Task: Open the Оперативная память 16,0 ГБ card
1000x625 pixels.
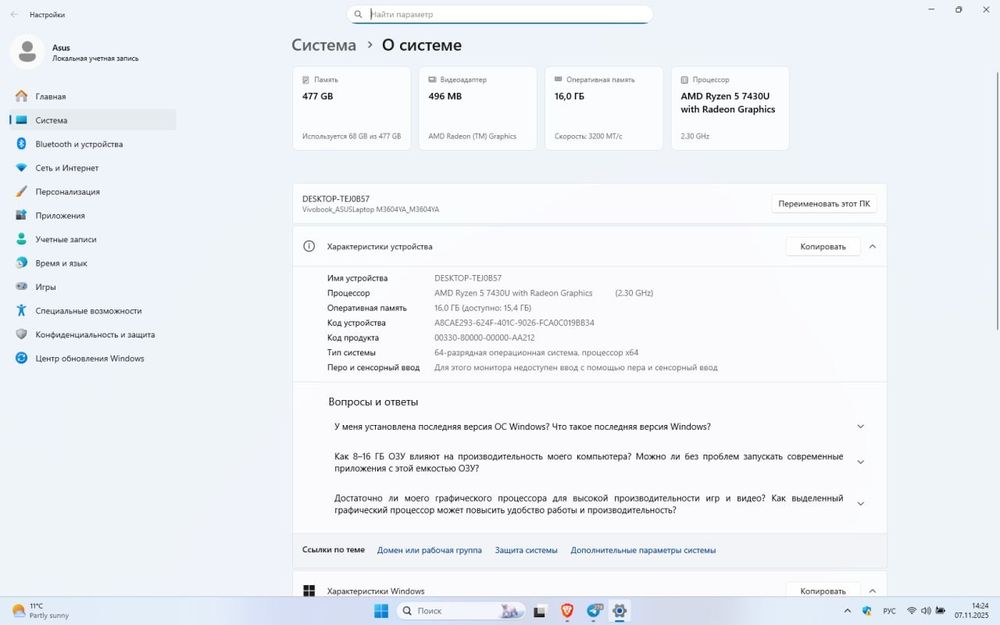Action: (604, 108)
